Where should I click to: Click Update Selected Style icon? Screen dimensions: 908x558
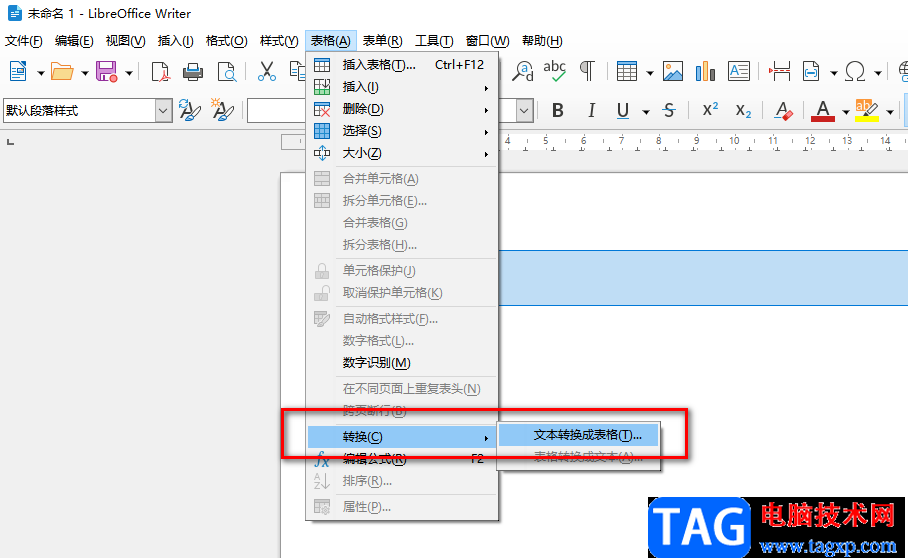(189, 110)
